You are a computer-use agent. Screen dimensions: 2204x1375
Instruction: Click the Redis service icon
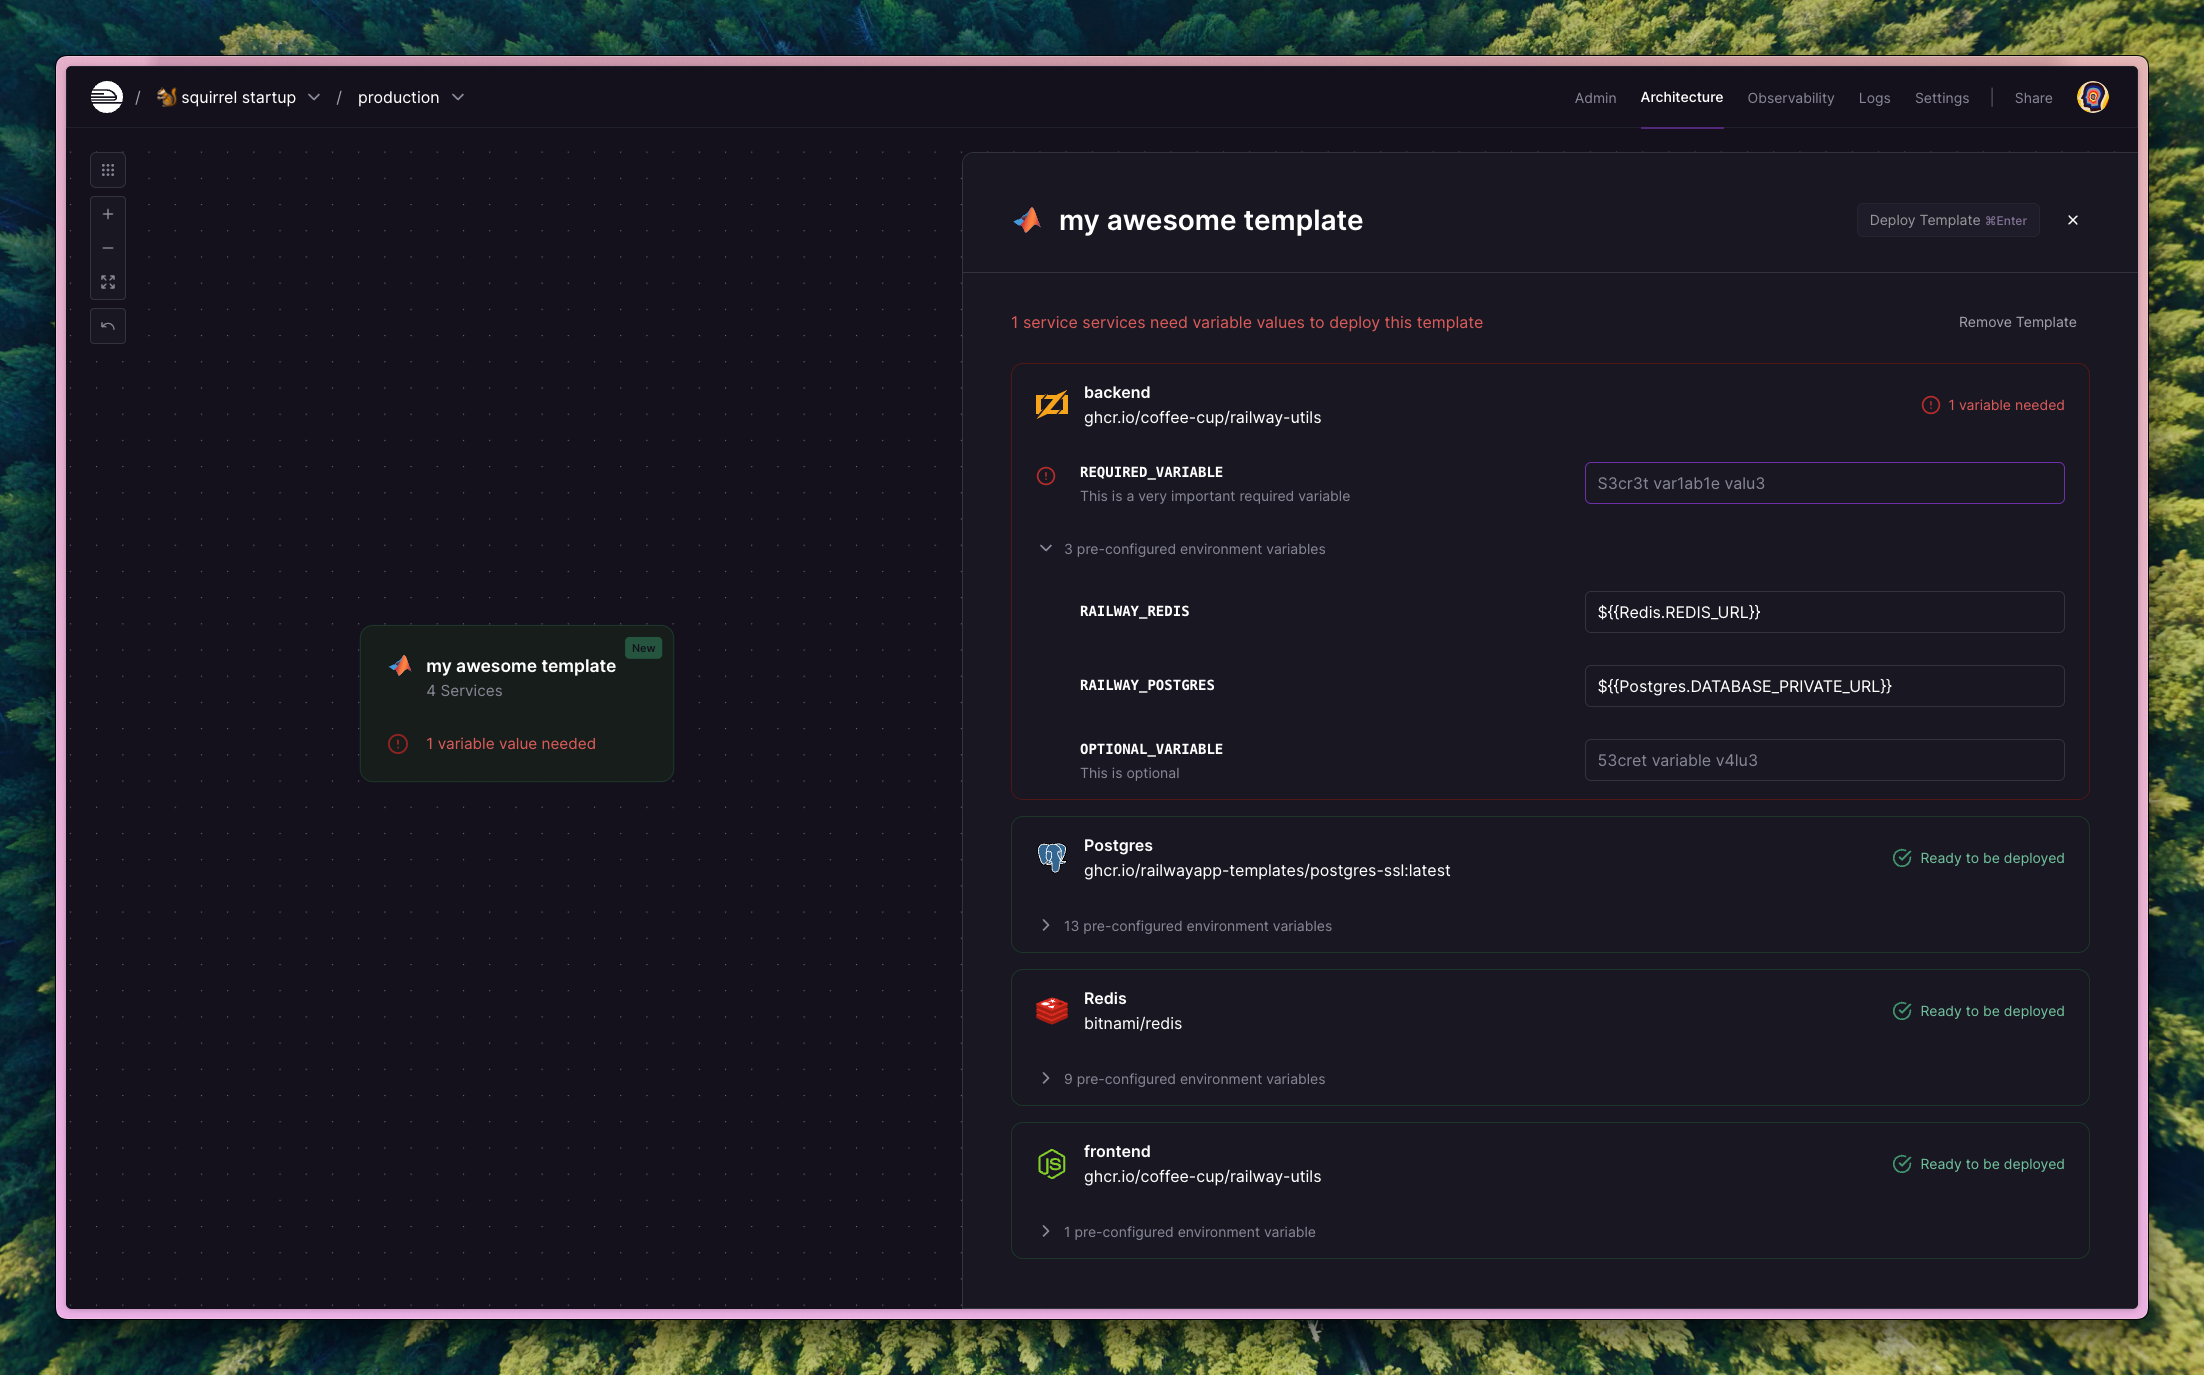(1051, 1010)
